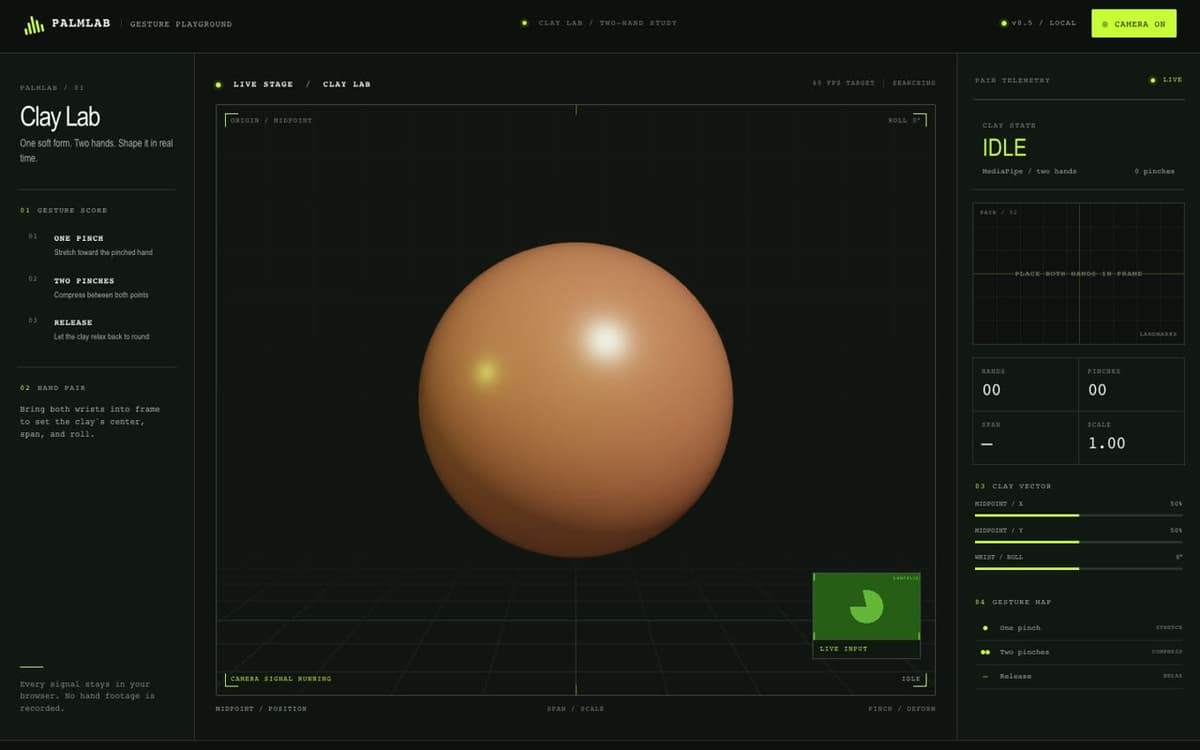Click the Clay Lab page title
1200x750 pixels.
[x=60, y=117]
